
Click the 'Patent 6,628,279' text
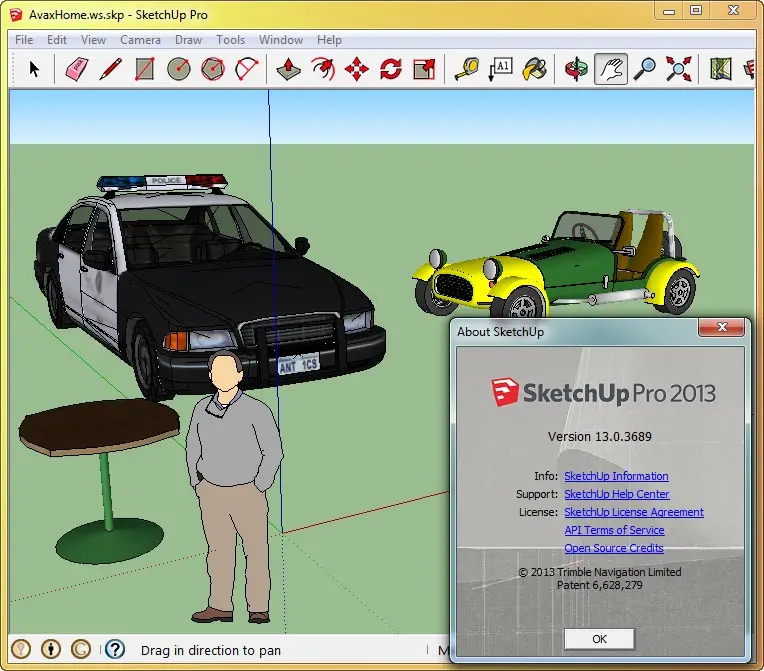pos(600,585)
